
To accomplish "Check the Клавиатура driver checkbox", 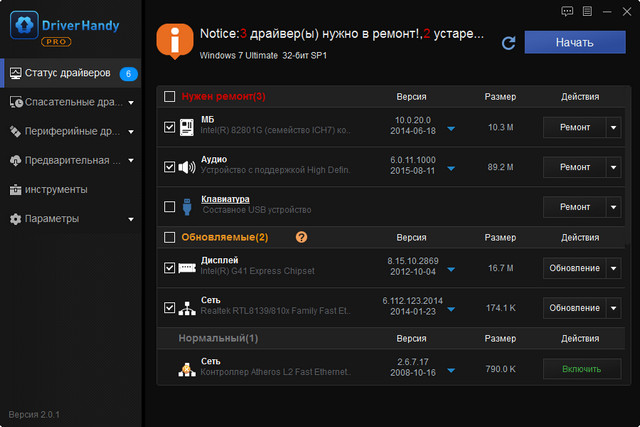I will (x=168, y=206).
